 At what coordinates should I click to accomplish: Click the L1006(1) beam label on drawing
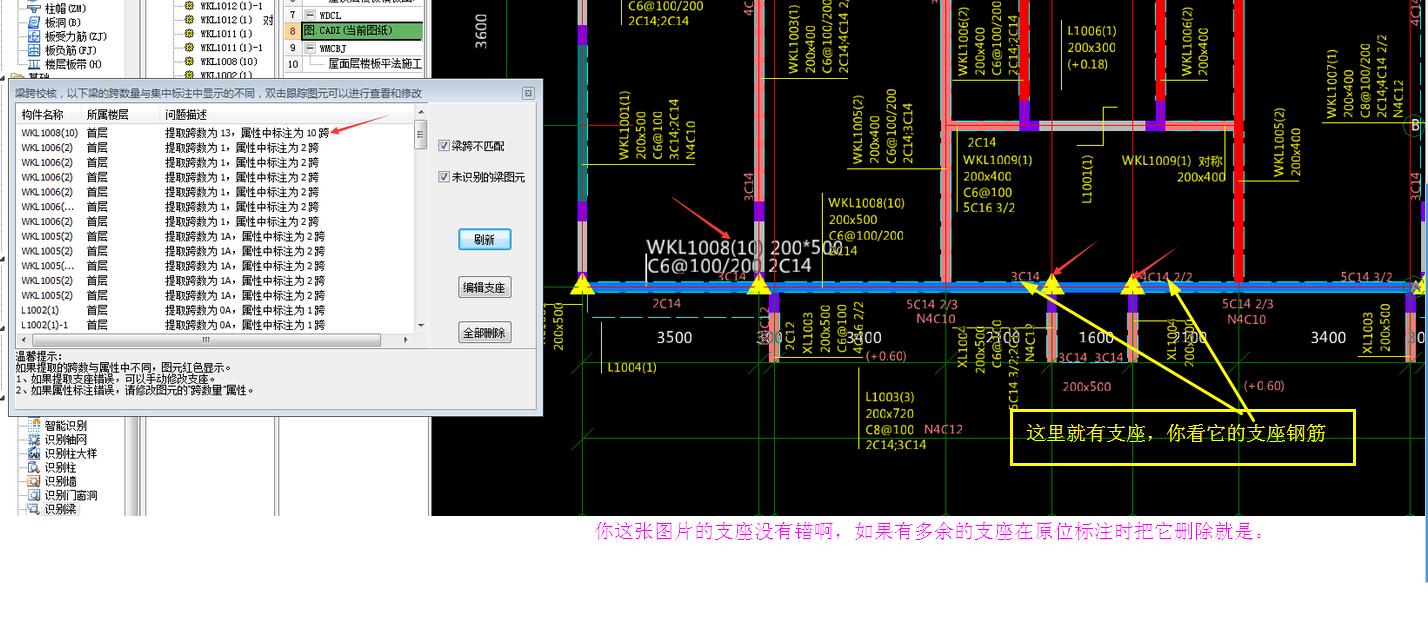click(x=1092, y=32)
